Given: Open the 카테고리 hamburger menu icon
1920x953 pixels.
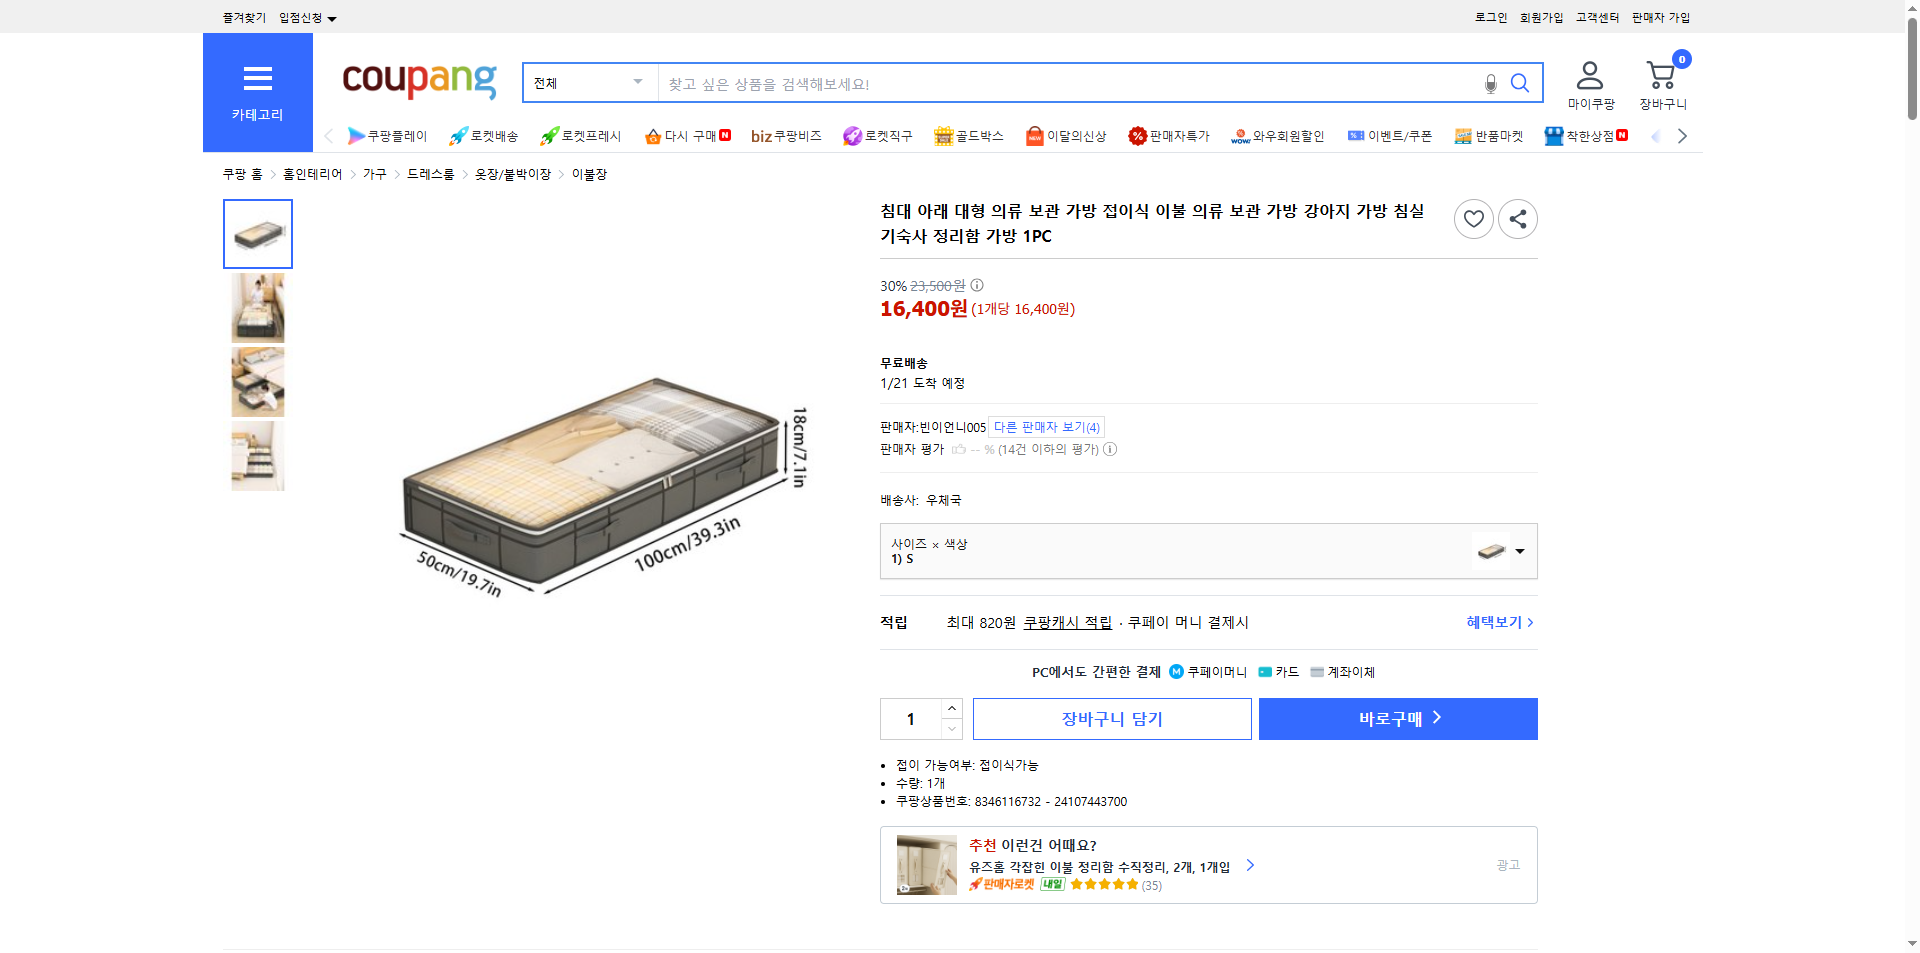Looking at the screenshot, I should click(x=257, y=78).
